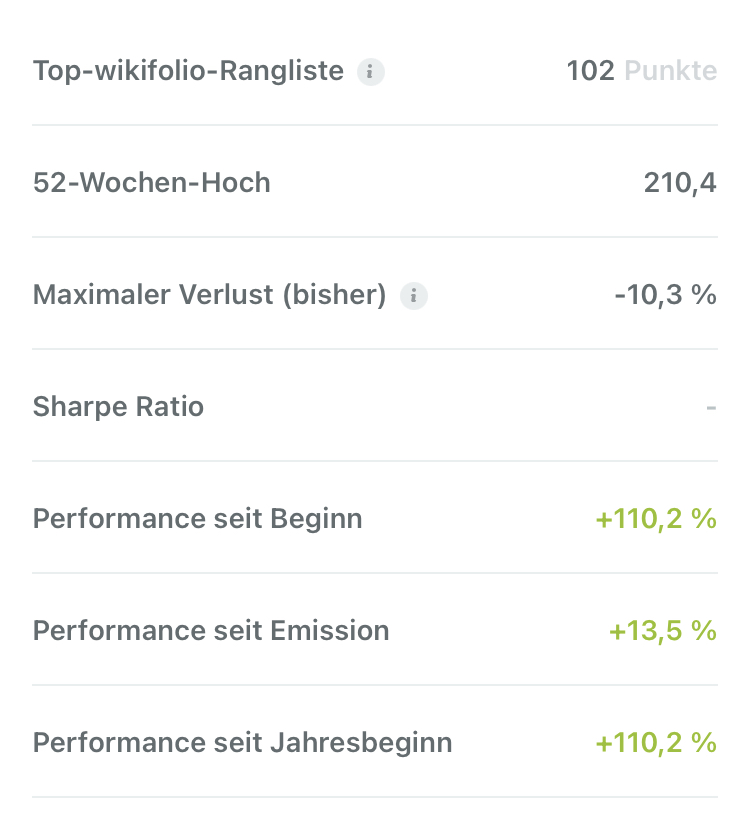
Task: Click the Top-wikifolio-Rangliste label
Action: 188,71
